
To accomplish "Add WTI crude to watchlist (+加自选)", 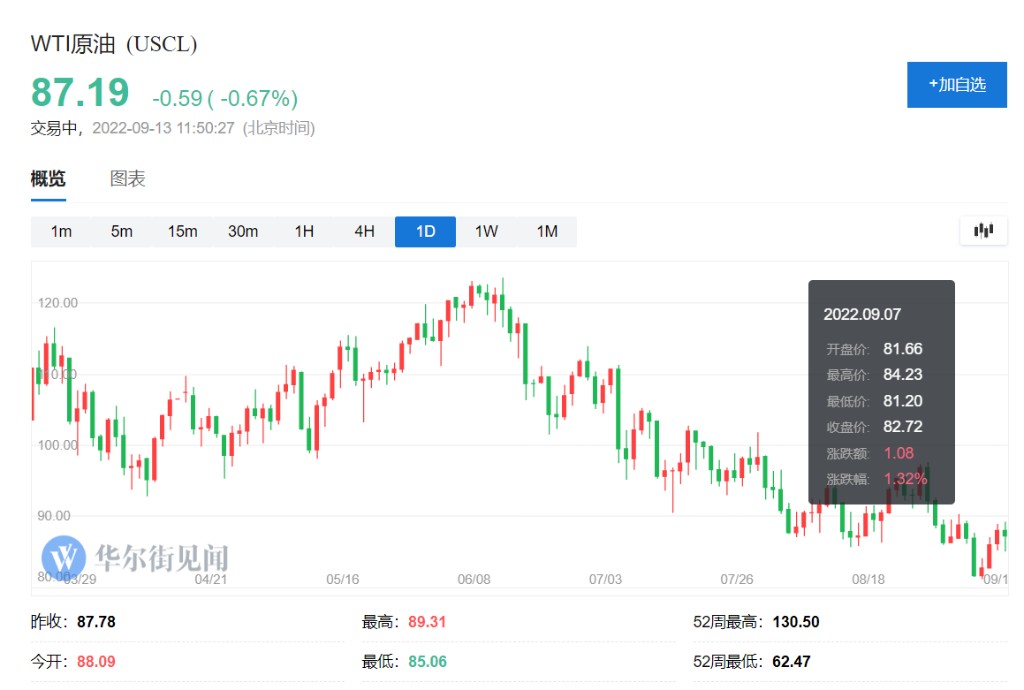I will [956, 85].
